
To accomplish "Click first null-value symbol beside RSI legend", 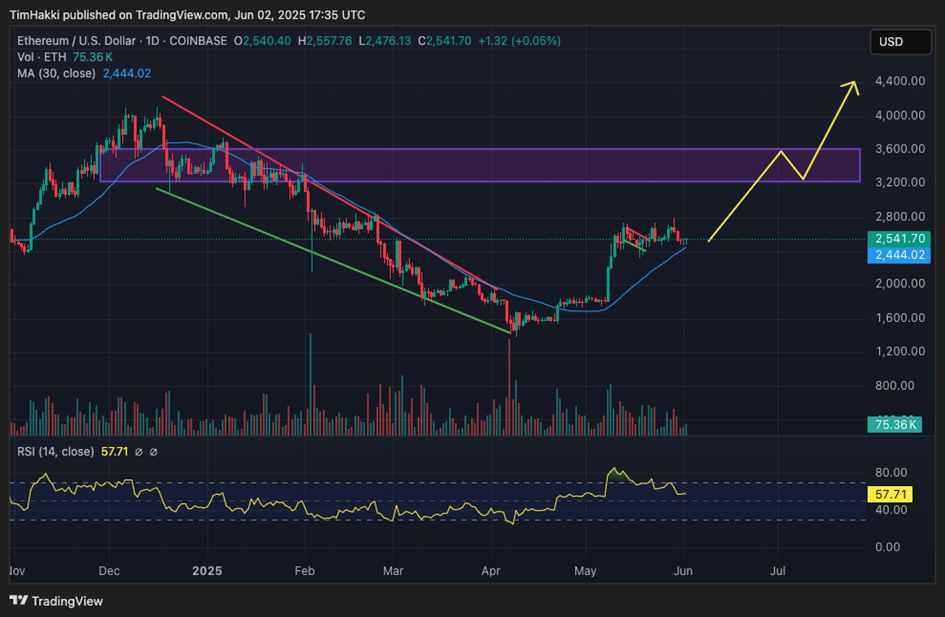I will pos(140,452).
